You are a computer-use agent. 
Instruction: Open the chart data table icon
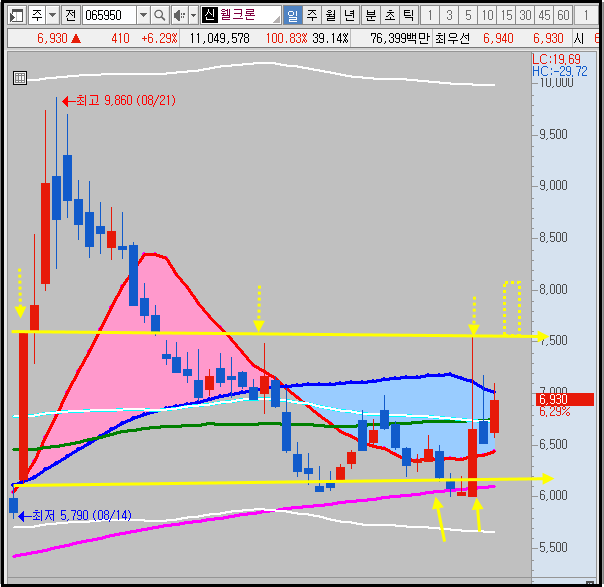coord(20,78)
